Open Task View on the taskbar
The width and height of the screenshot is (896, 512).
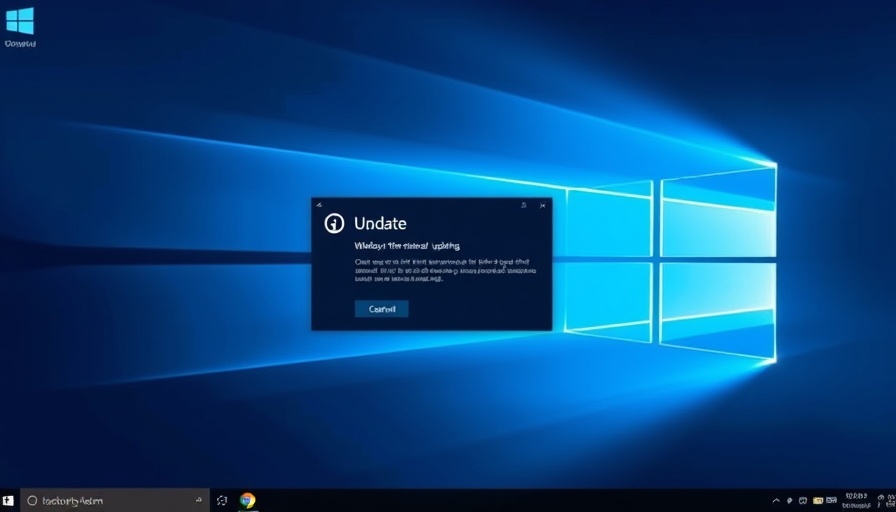(222, 501)
